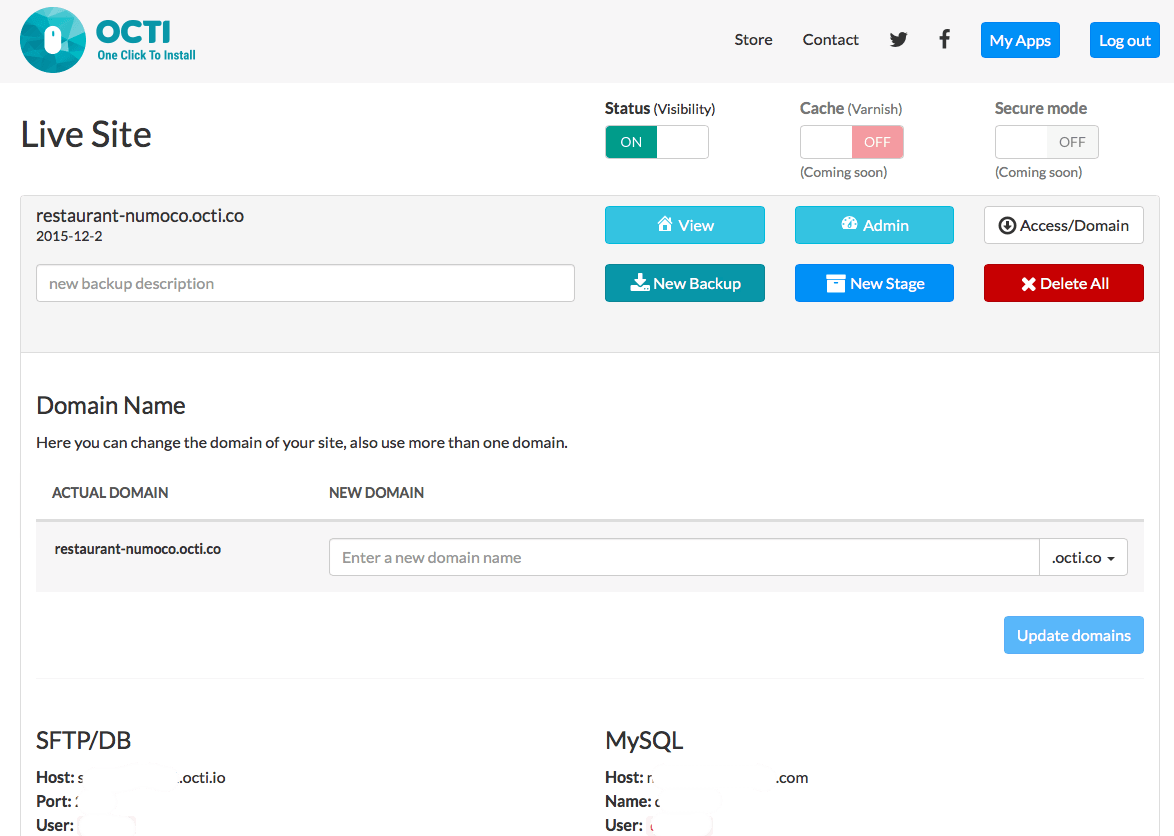Toggle the Secure mode switch
The height and width of the screenshot is (836, 1174).
click(1046, 142)
